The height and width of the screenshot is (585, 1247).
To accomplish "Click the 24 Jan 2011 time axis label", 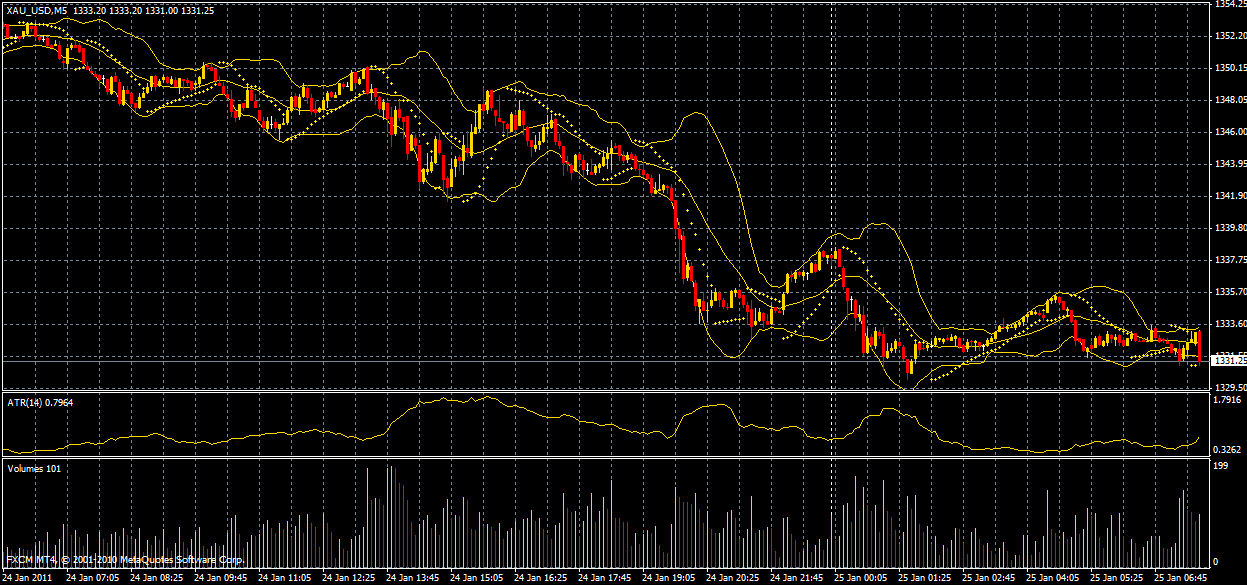I will pyautogui.click(x=26, y=578).
